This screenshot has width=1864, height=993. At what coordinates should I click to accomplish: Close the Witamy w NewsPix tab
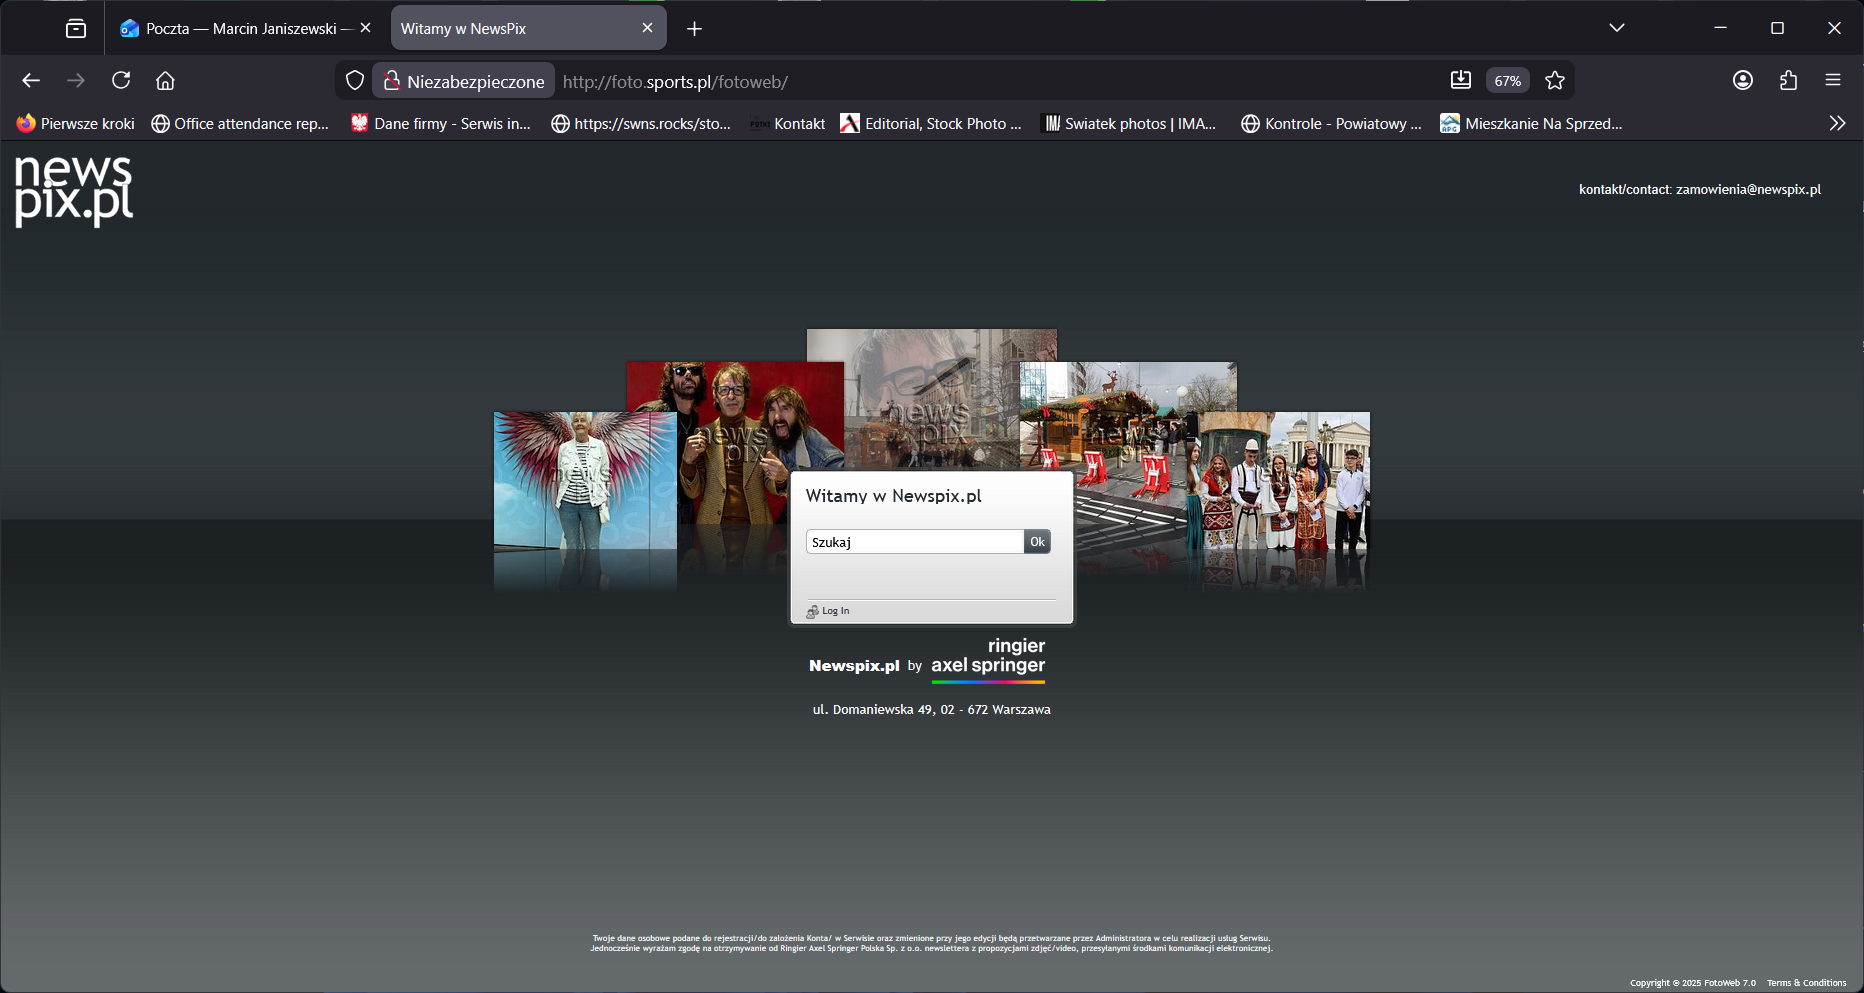tap(647, 28)
